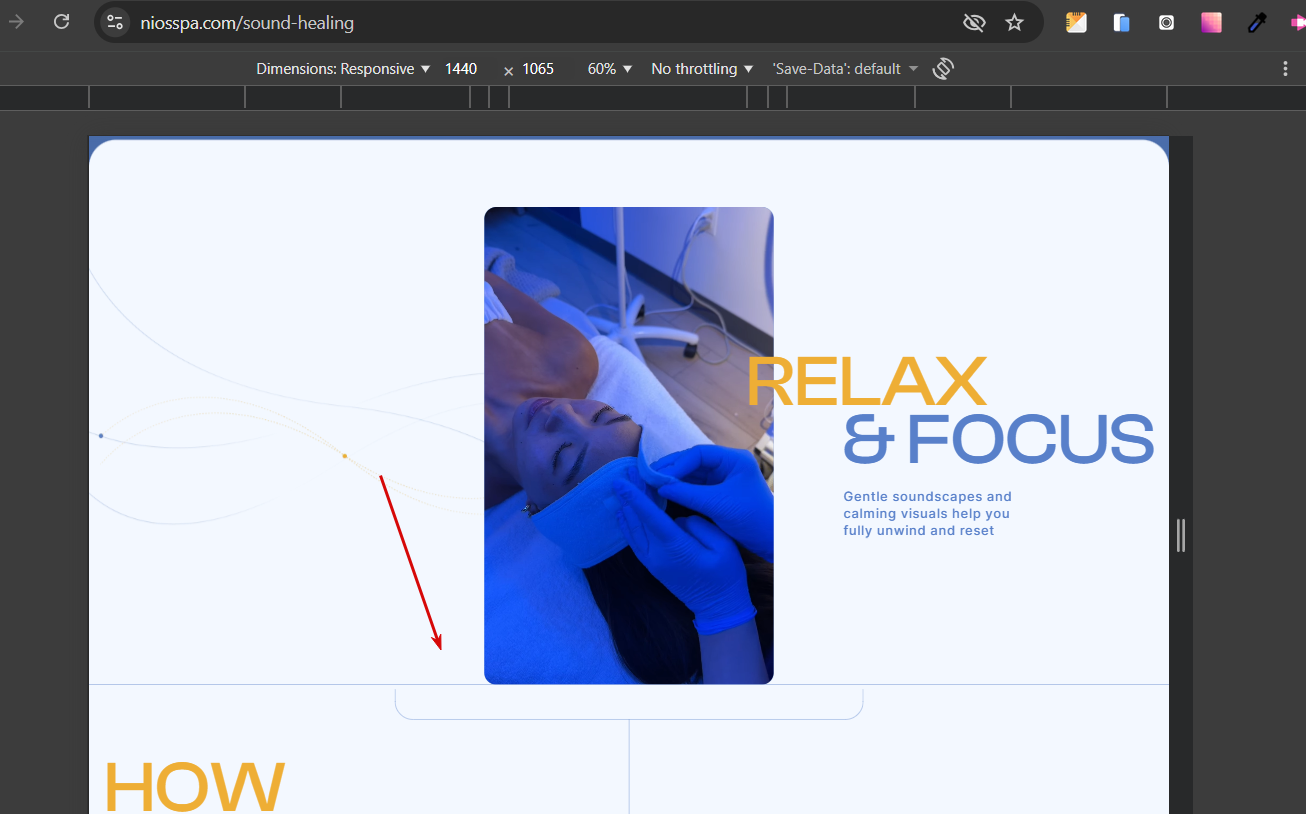
Task: Click the RELAX heading text
Action: [x=866, y=381]
